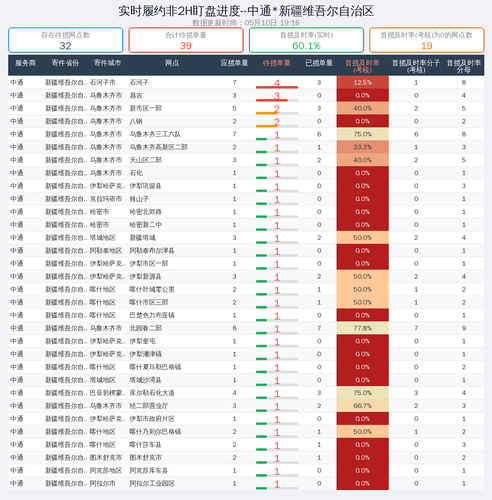Click the 网点 name 伊犁市政府片区
The width and height of the screenshot is (492, 500).
(152, 419)
